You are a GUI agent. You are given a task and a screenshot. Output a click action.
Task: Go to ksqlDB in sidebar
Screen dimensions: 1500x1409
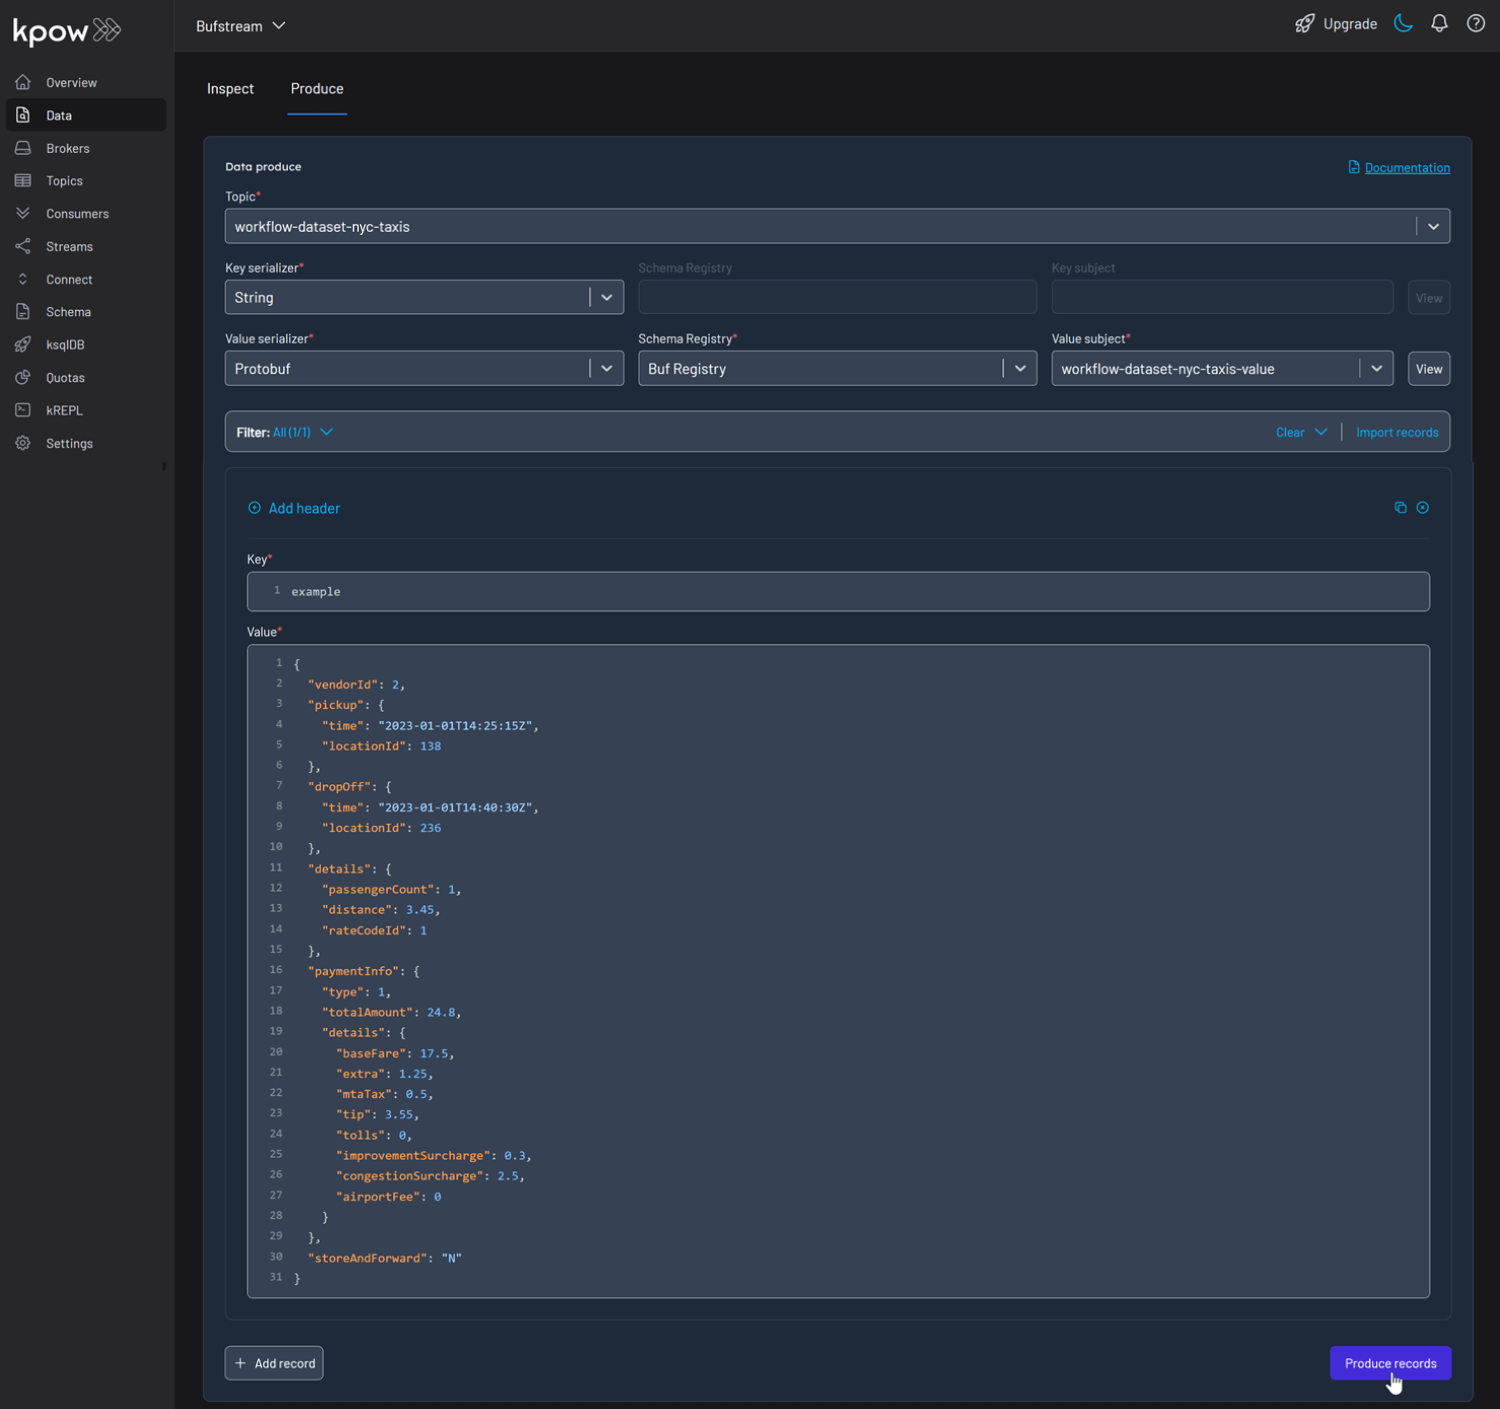coord(65,345)
